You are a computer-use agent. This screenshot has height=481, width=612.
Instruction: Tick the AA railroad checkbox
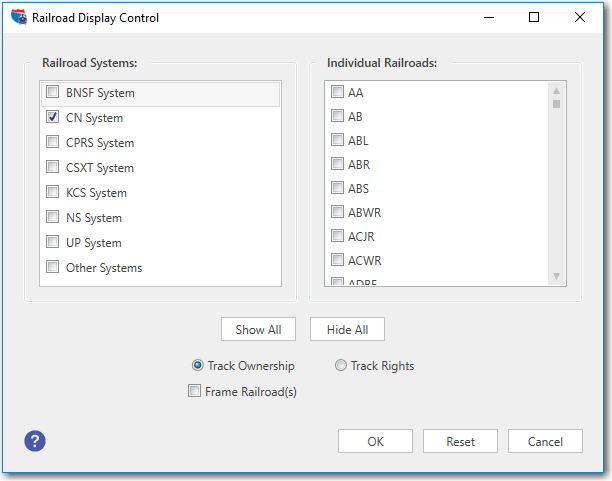(338, 93)
